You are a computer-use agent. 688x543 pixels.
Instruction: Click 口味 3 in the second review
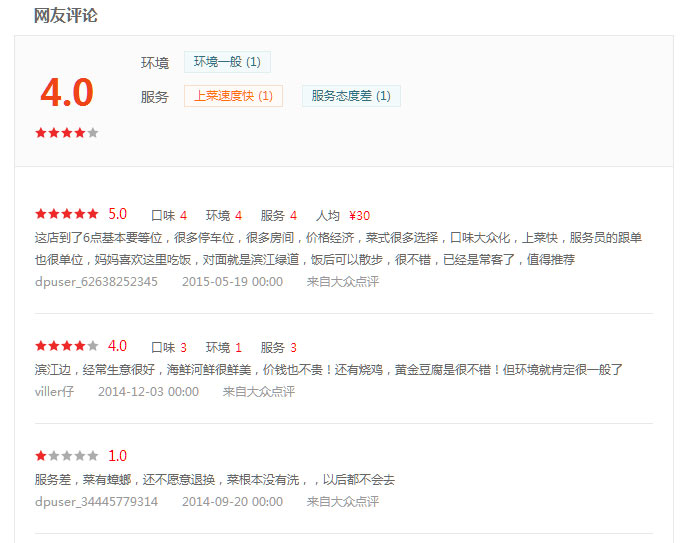pos(169,347)
